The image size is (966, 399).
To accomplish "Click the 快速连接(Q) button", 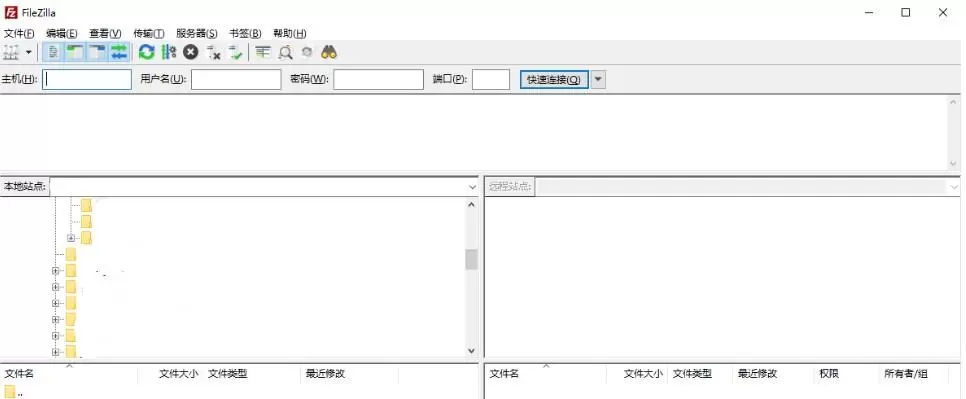I will tap(554, 79).
